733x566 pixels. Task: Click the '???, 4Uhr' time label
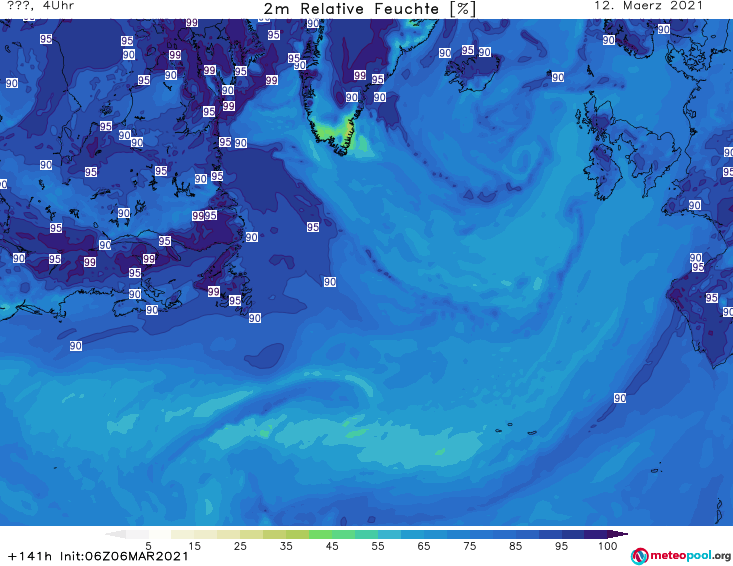41,6
